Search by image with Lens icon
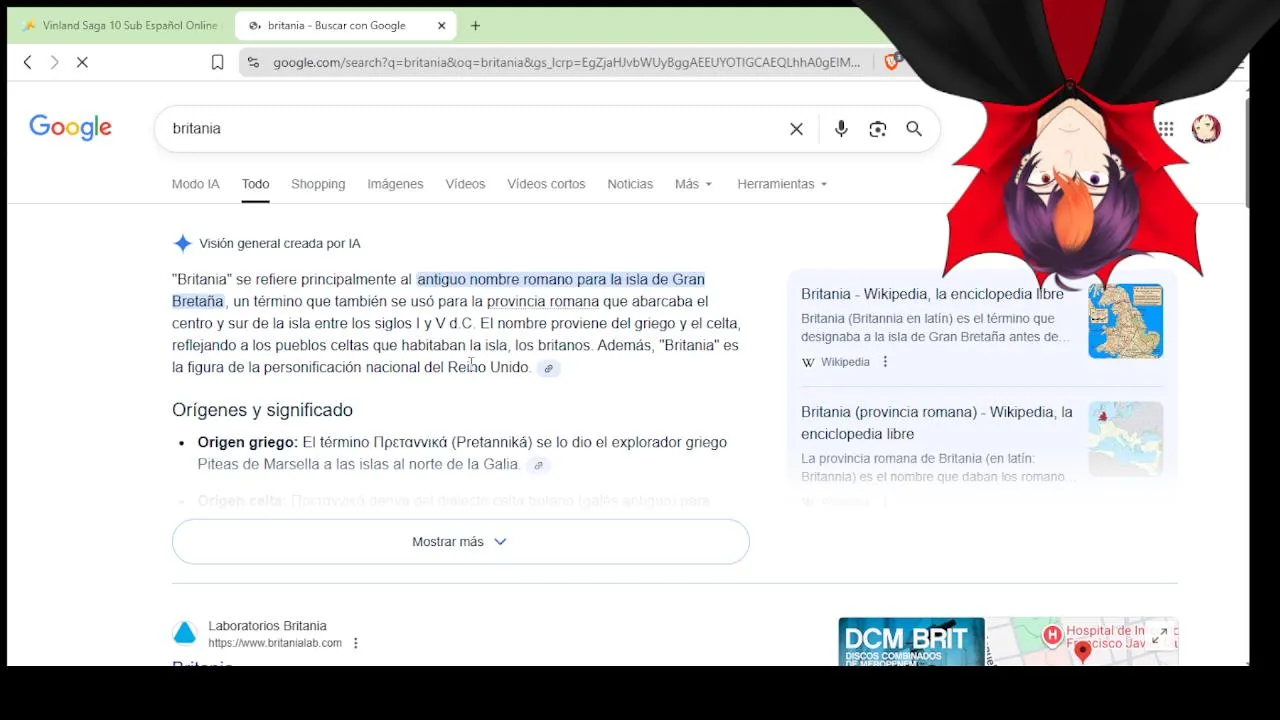The image size is (1280, 720). tap(877, 128)
